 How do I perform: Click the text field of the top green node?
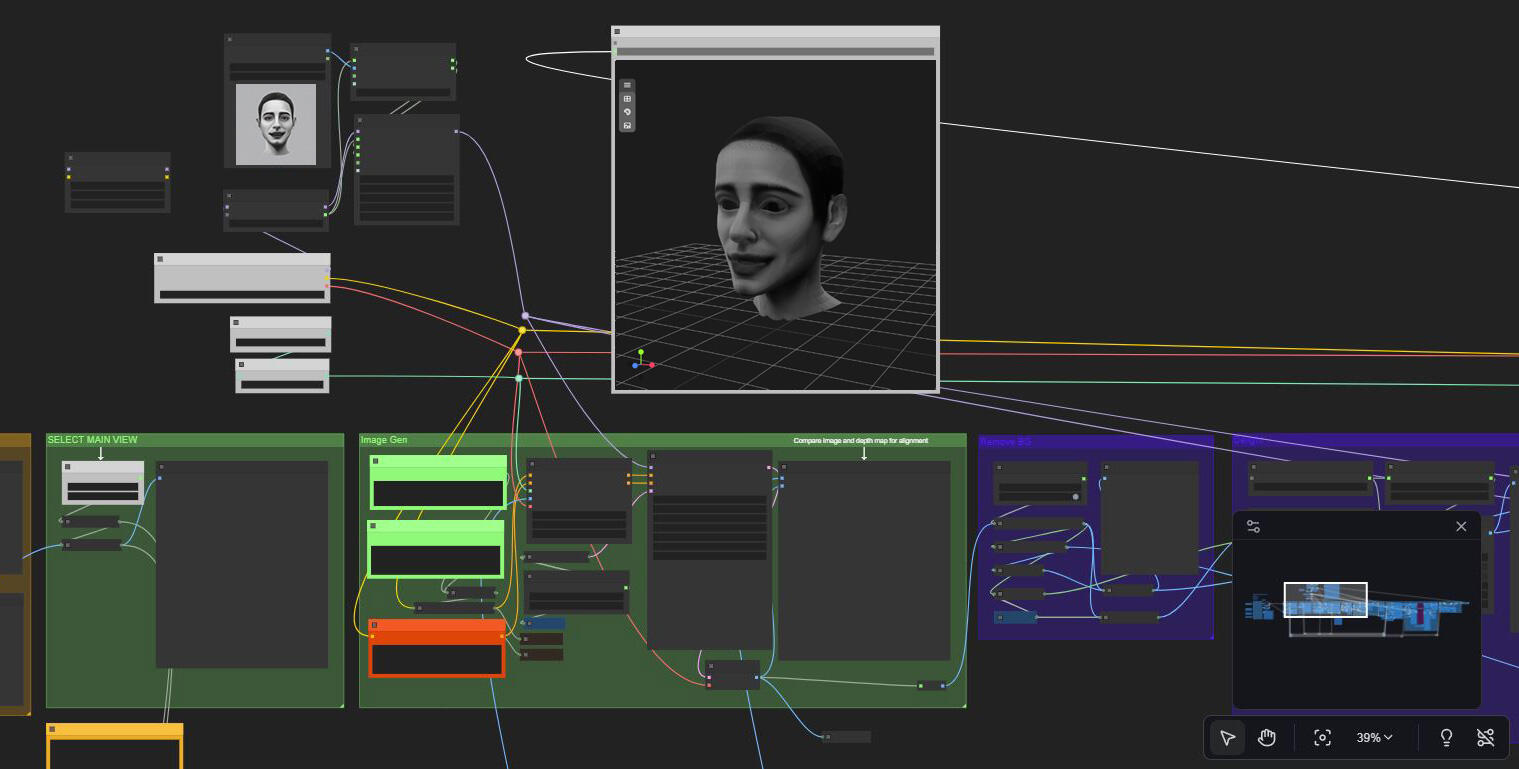(438, 493)
